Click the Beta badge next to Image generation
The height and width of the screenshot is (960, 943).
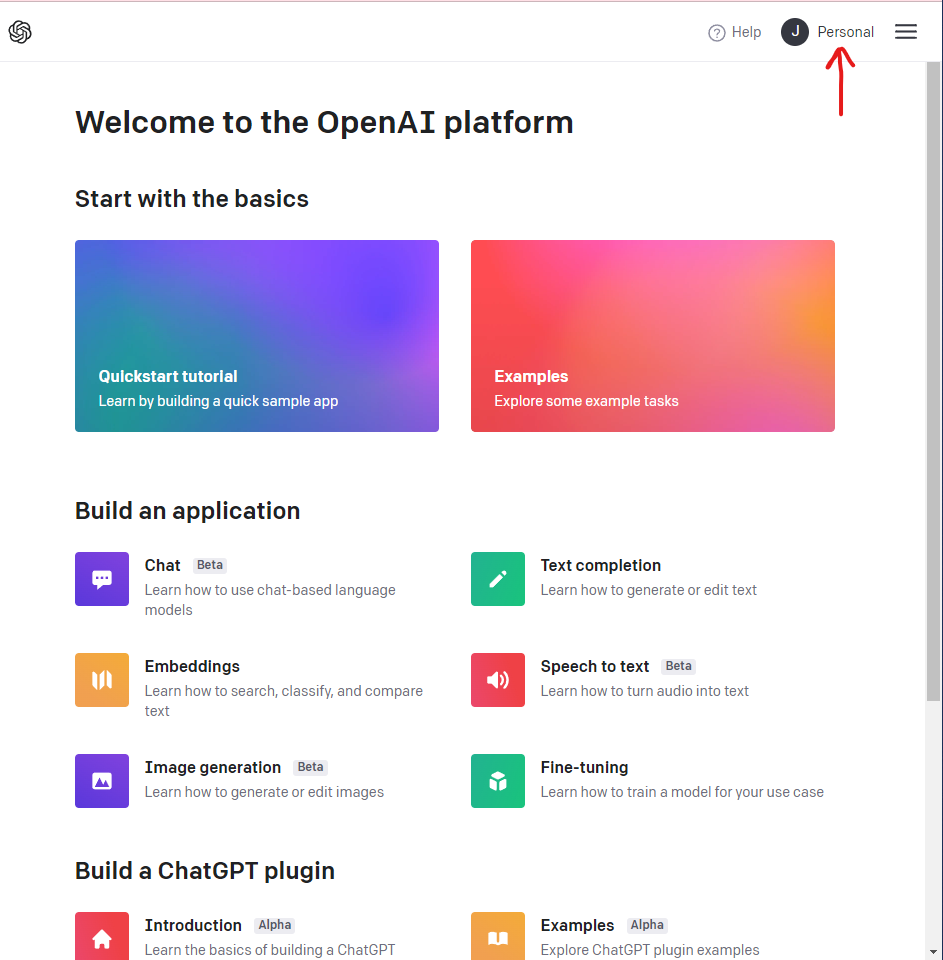[x=310, y=767]
